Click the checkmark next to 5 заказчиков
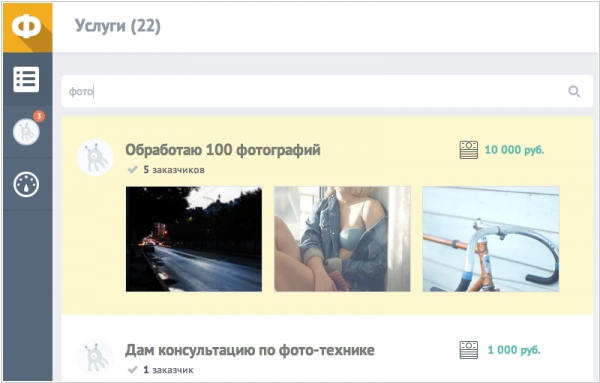The image size is (600, 383). (132, 169)
